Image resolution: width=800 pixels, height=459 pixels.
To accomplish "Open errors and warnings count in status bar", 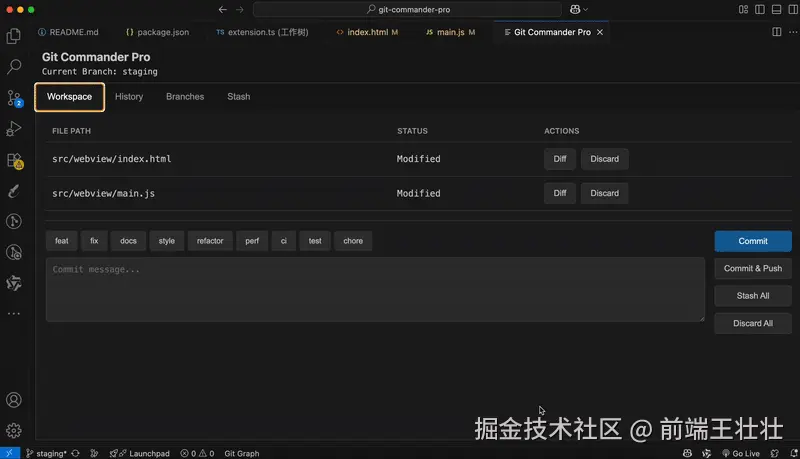I will pyautogui.click(x=197, y=453).
